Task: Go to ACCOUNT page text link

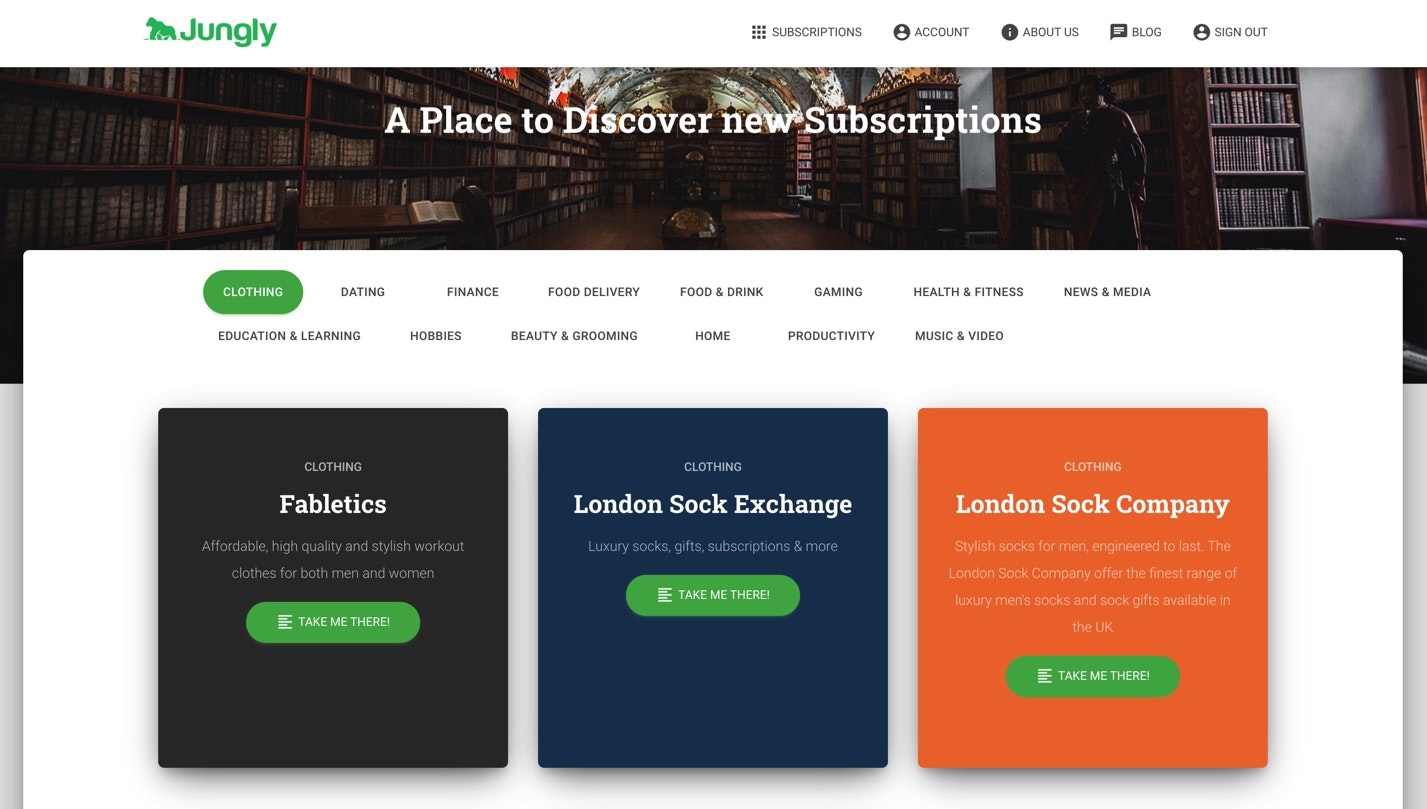Action: pos(941,32)
